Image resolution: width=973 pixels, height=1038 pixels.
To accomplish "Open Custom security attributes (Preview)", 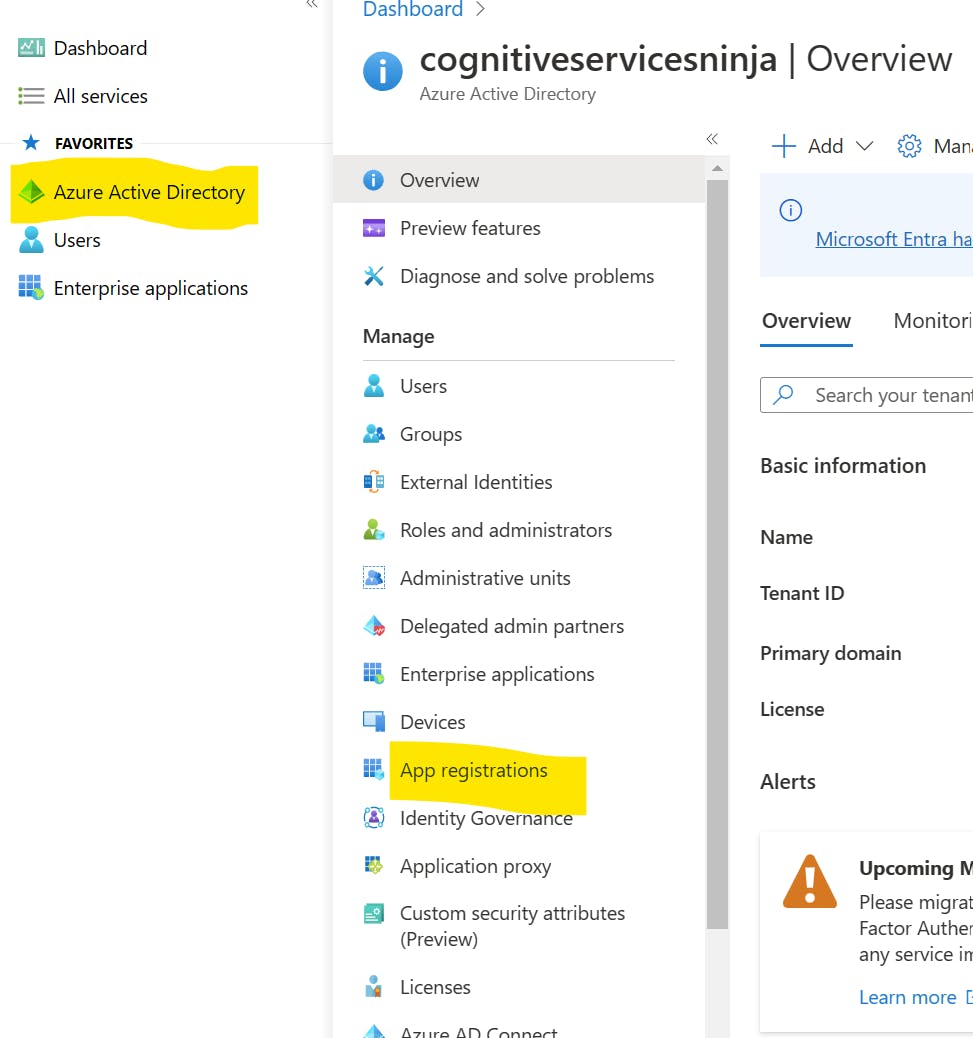I will pos(512,925).
